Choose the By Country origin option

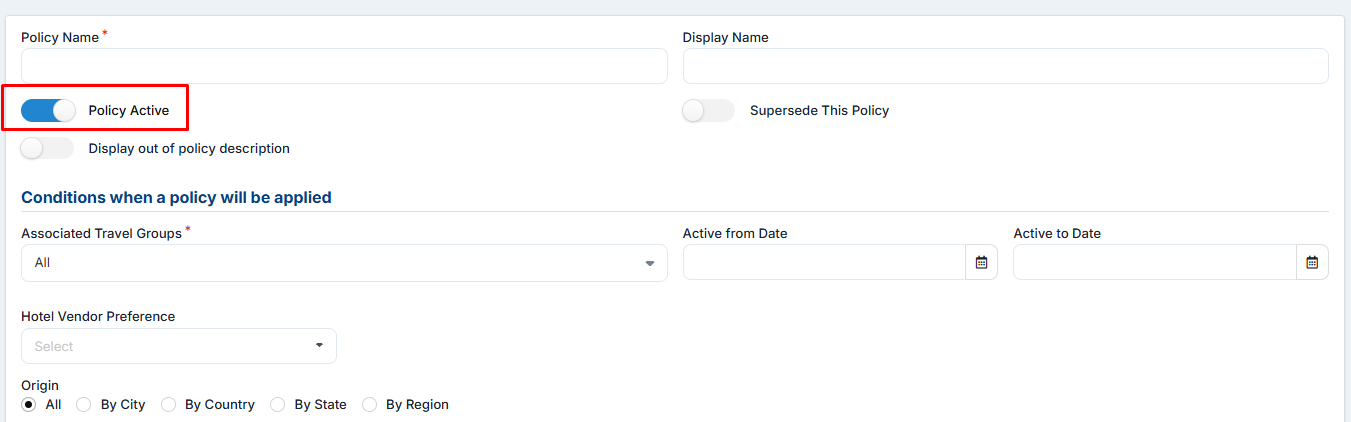(x=169, y=405)
